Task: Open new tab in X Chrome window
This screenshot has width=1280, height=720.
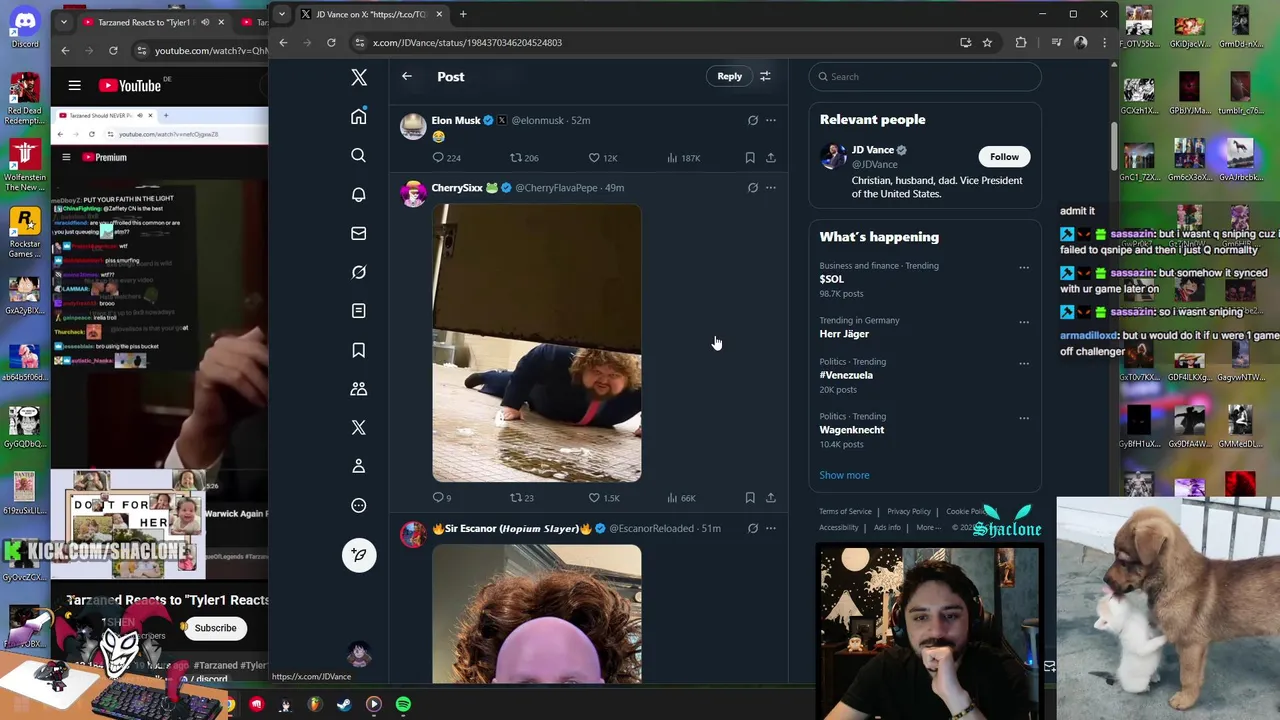Action: (463, 14)
